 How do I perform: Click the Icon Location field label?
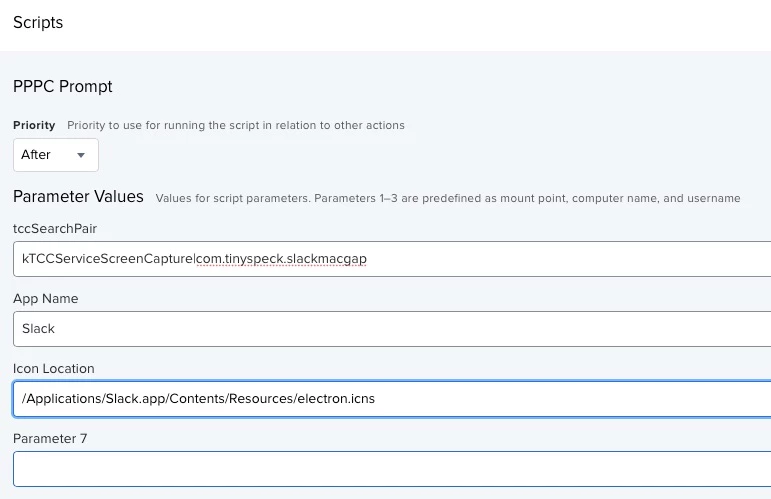[x=54, y=368]
